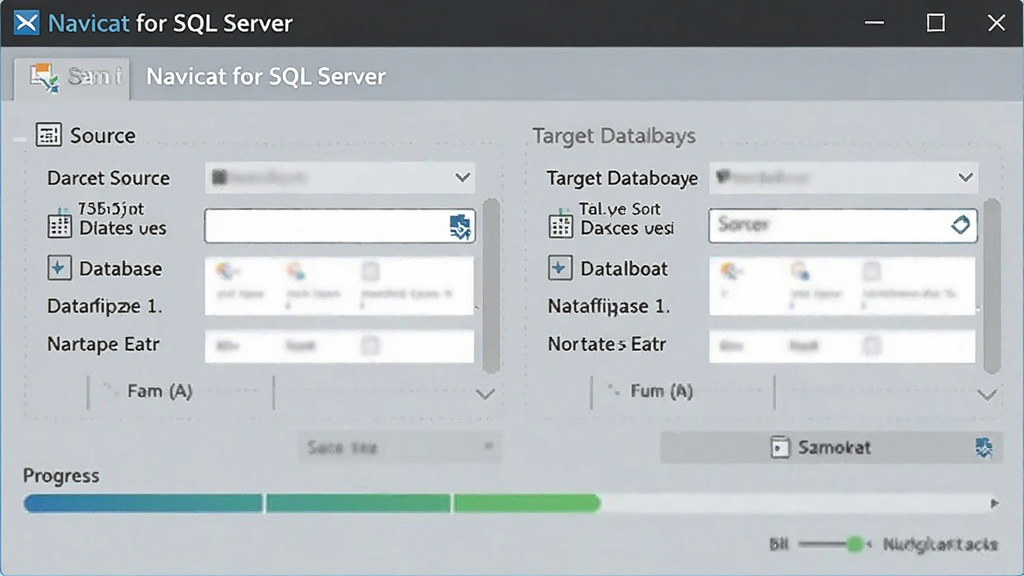Click the calendar icon beside Dasces uesi
This screenshot has width=1024, height=576.
560,224
